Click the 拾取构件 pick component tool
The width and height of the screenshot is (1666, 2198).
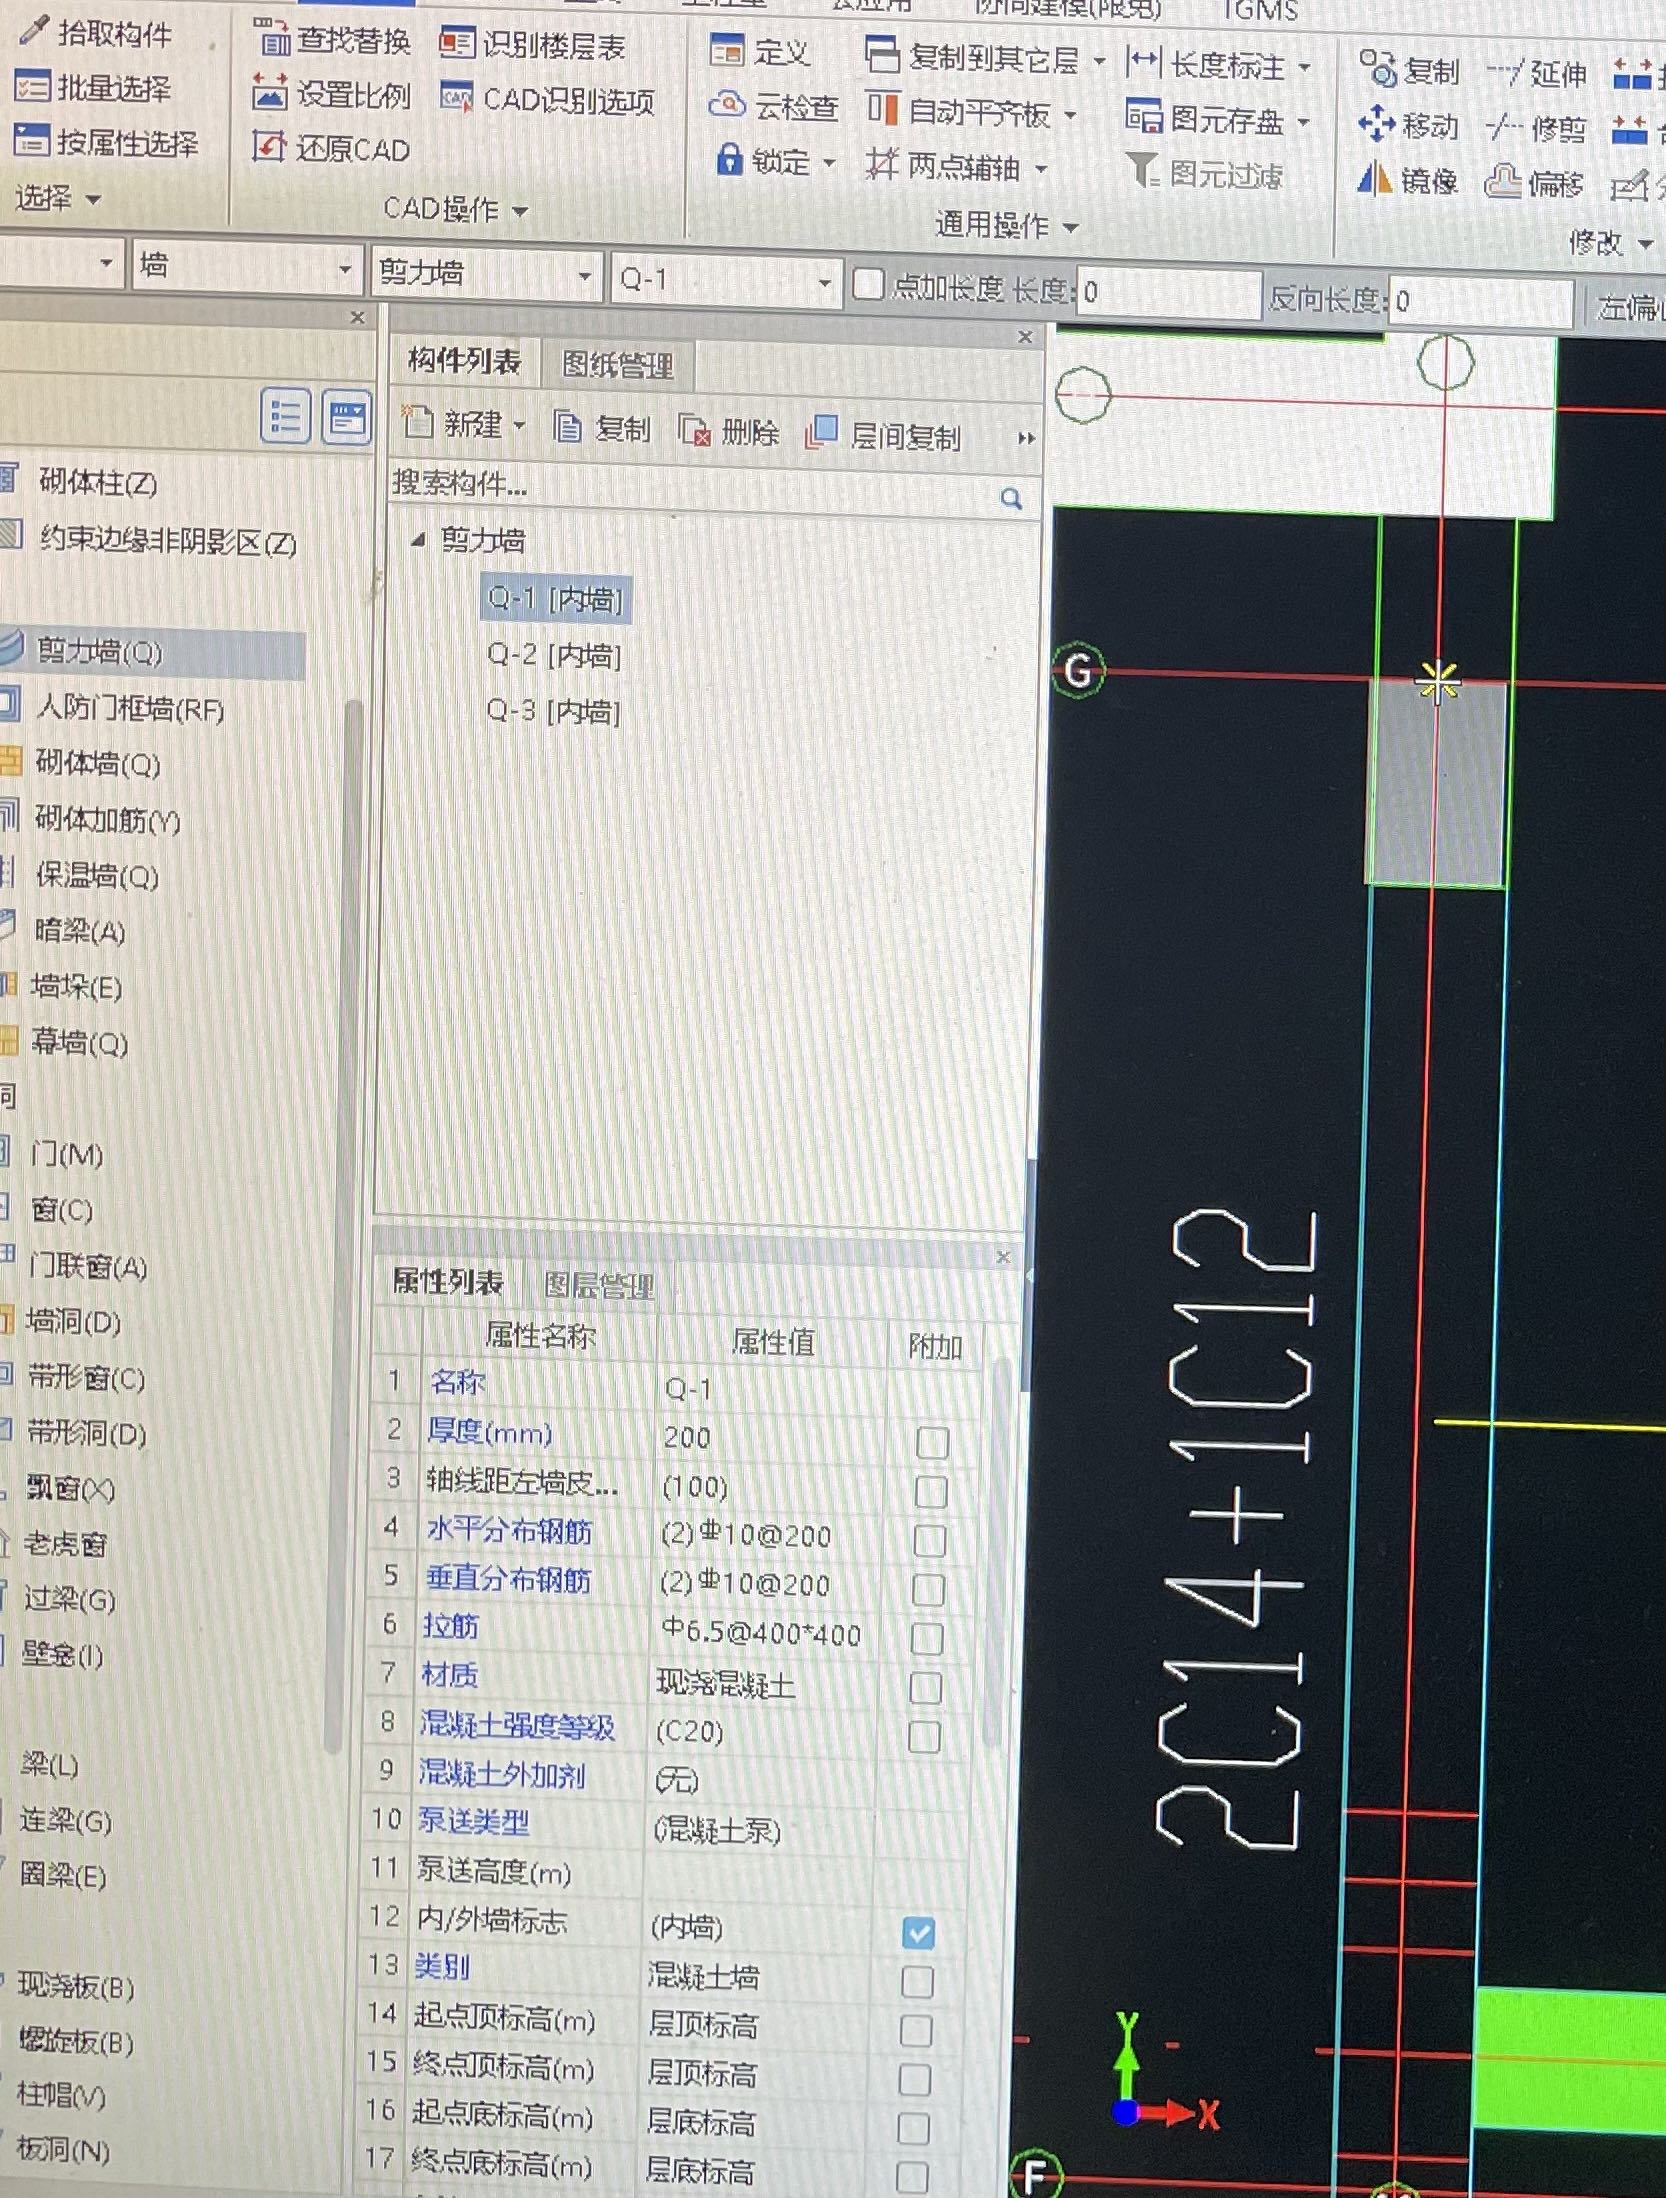(96, 33)
